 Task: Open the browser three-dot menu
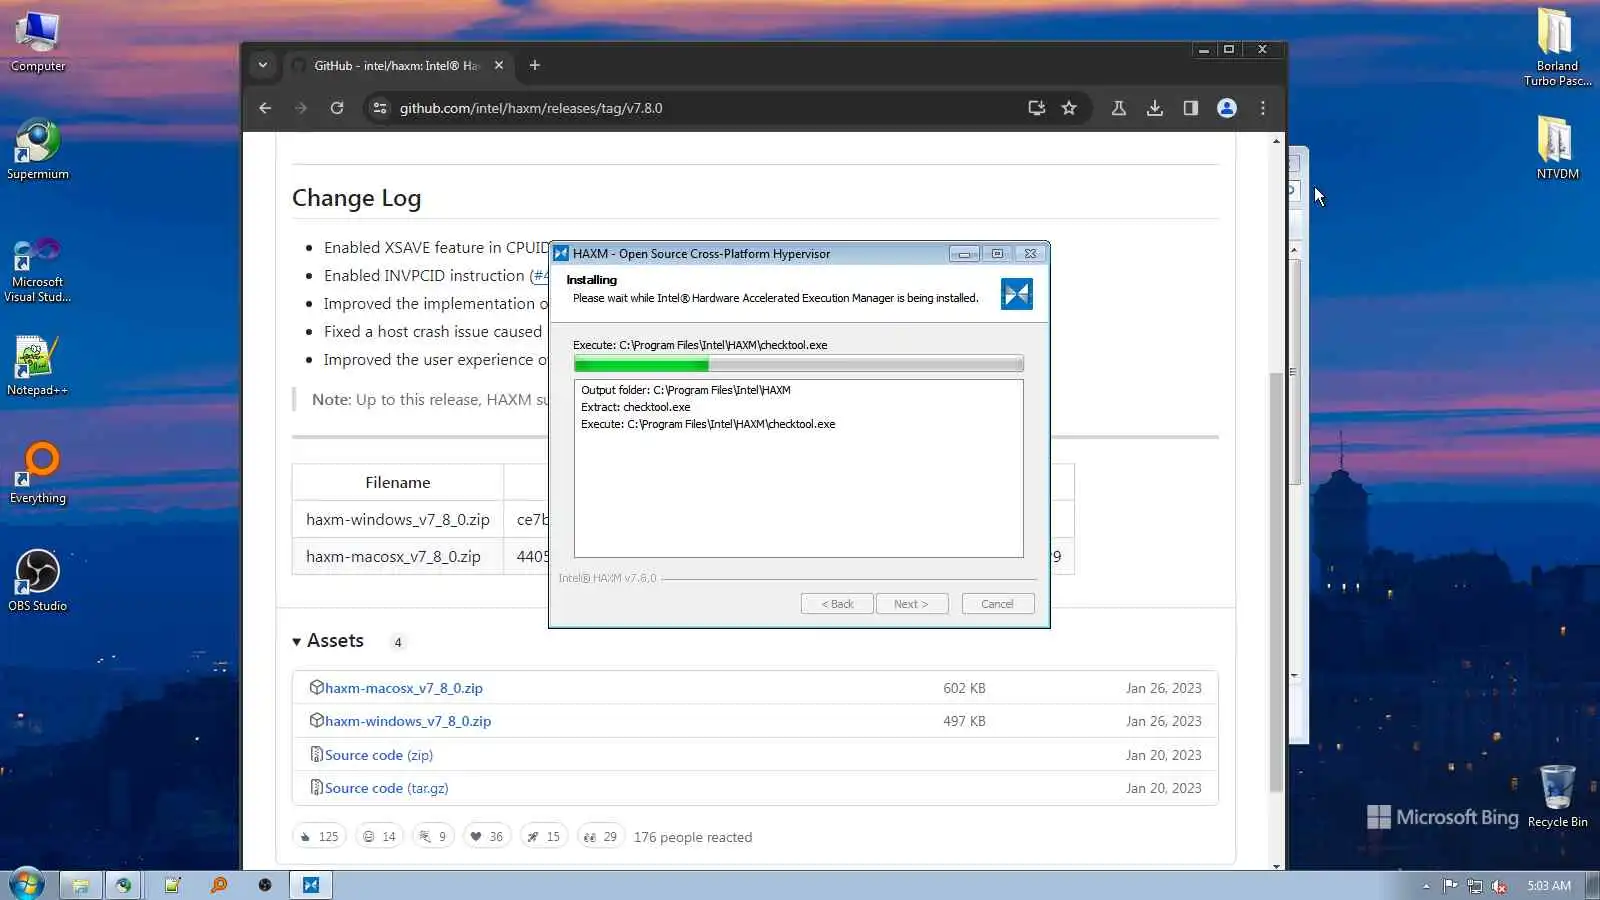click(x=1263, y=108)
